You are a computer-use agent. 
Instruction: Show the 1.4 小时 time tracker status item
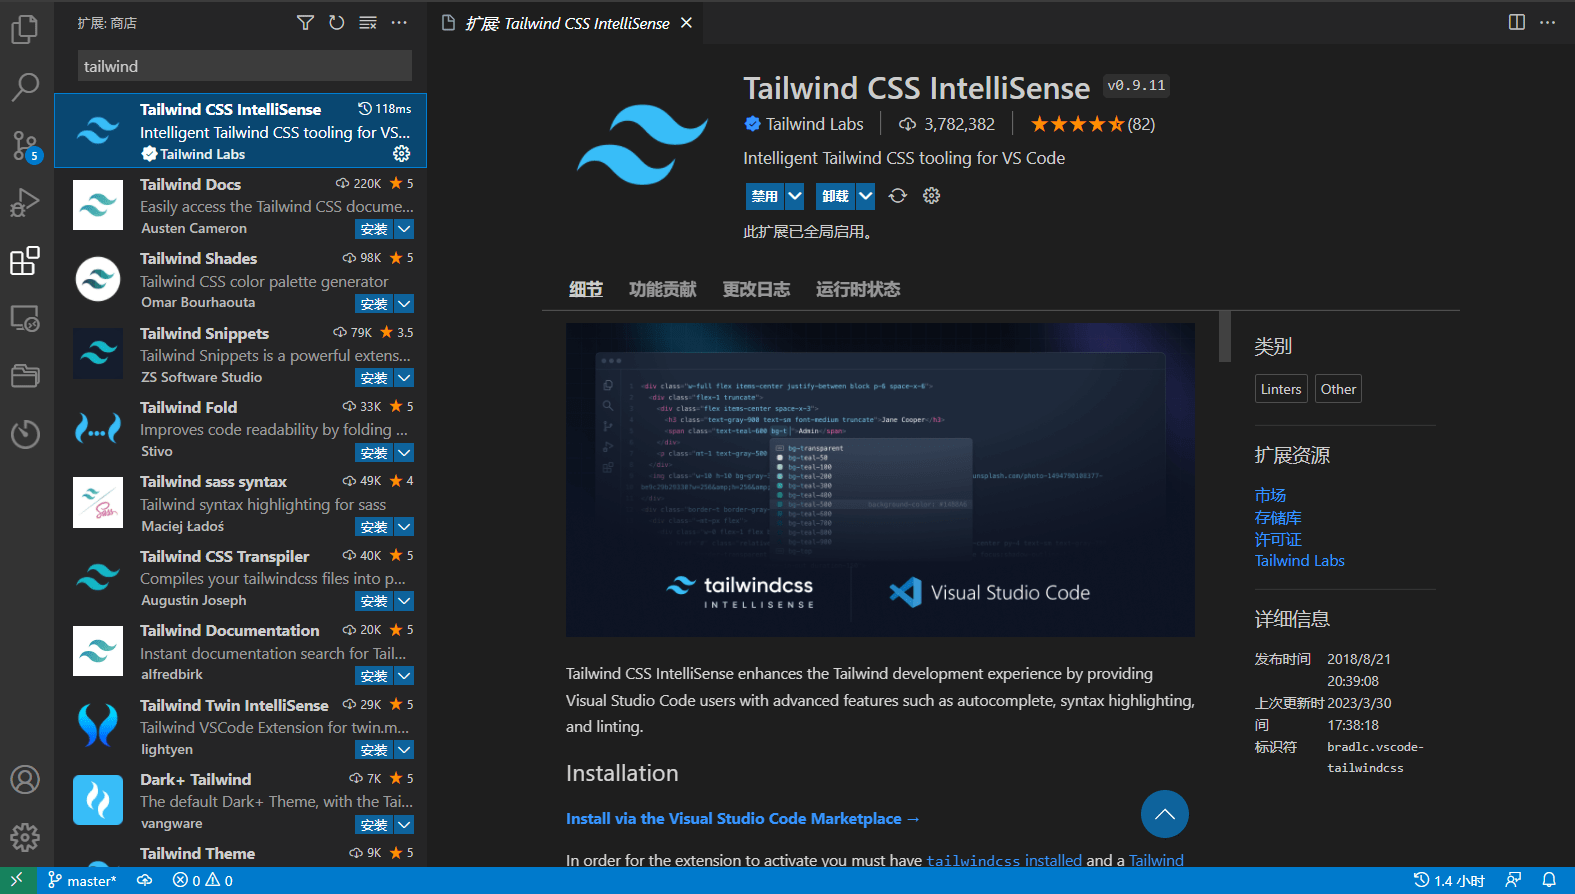click(x=1449, y=881)
